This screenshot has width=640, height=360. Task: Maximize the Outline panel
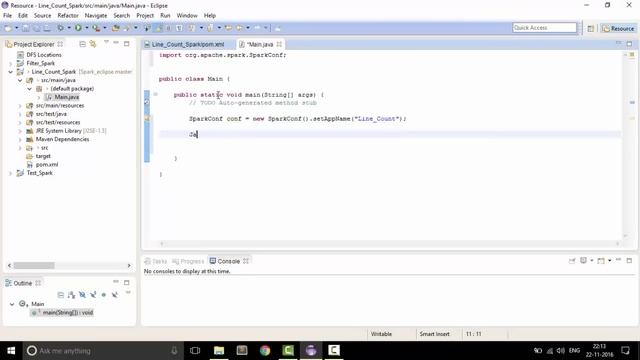coord(127,282)
